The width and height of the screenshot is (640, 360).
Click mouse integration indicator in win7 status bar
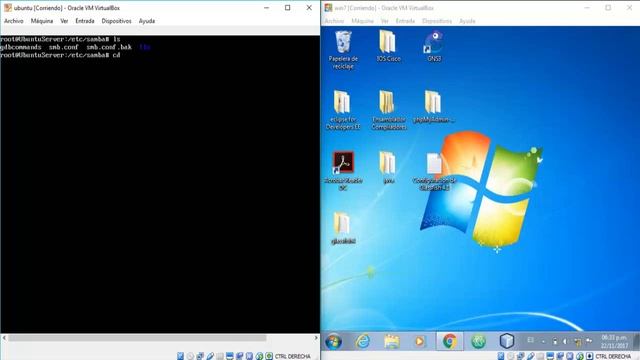click(580, 356)
